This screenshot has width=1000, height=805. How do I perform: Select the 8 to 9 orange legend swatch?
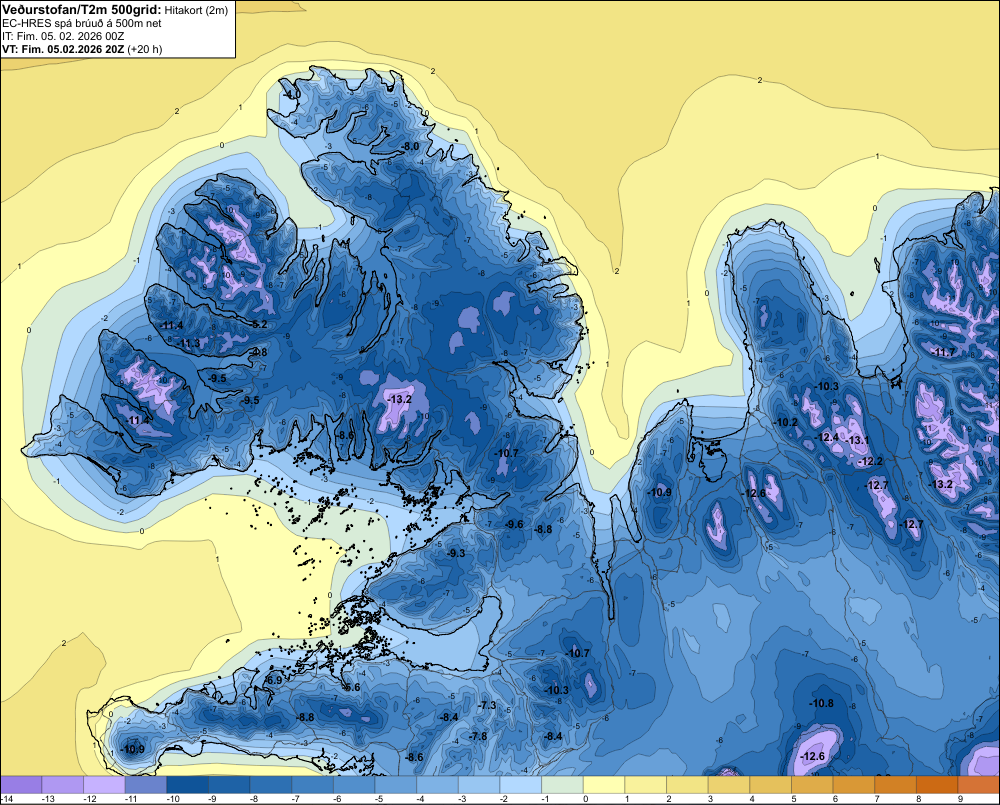[937, 785]
